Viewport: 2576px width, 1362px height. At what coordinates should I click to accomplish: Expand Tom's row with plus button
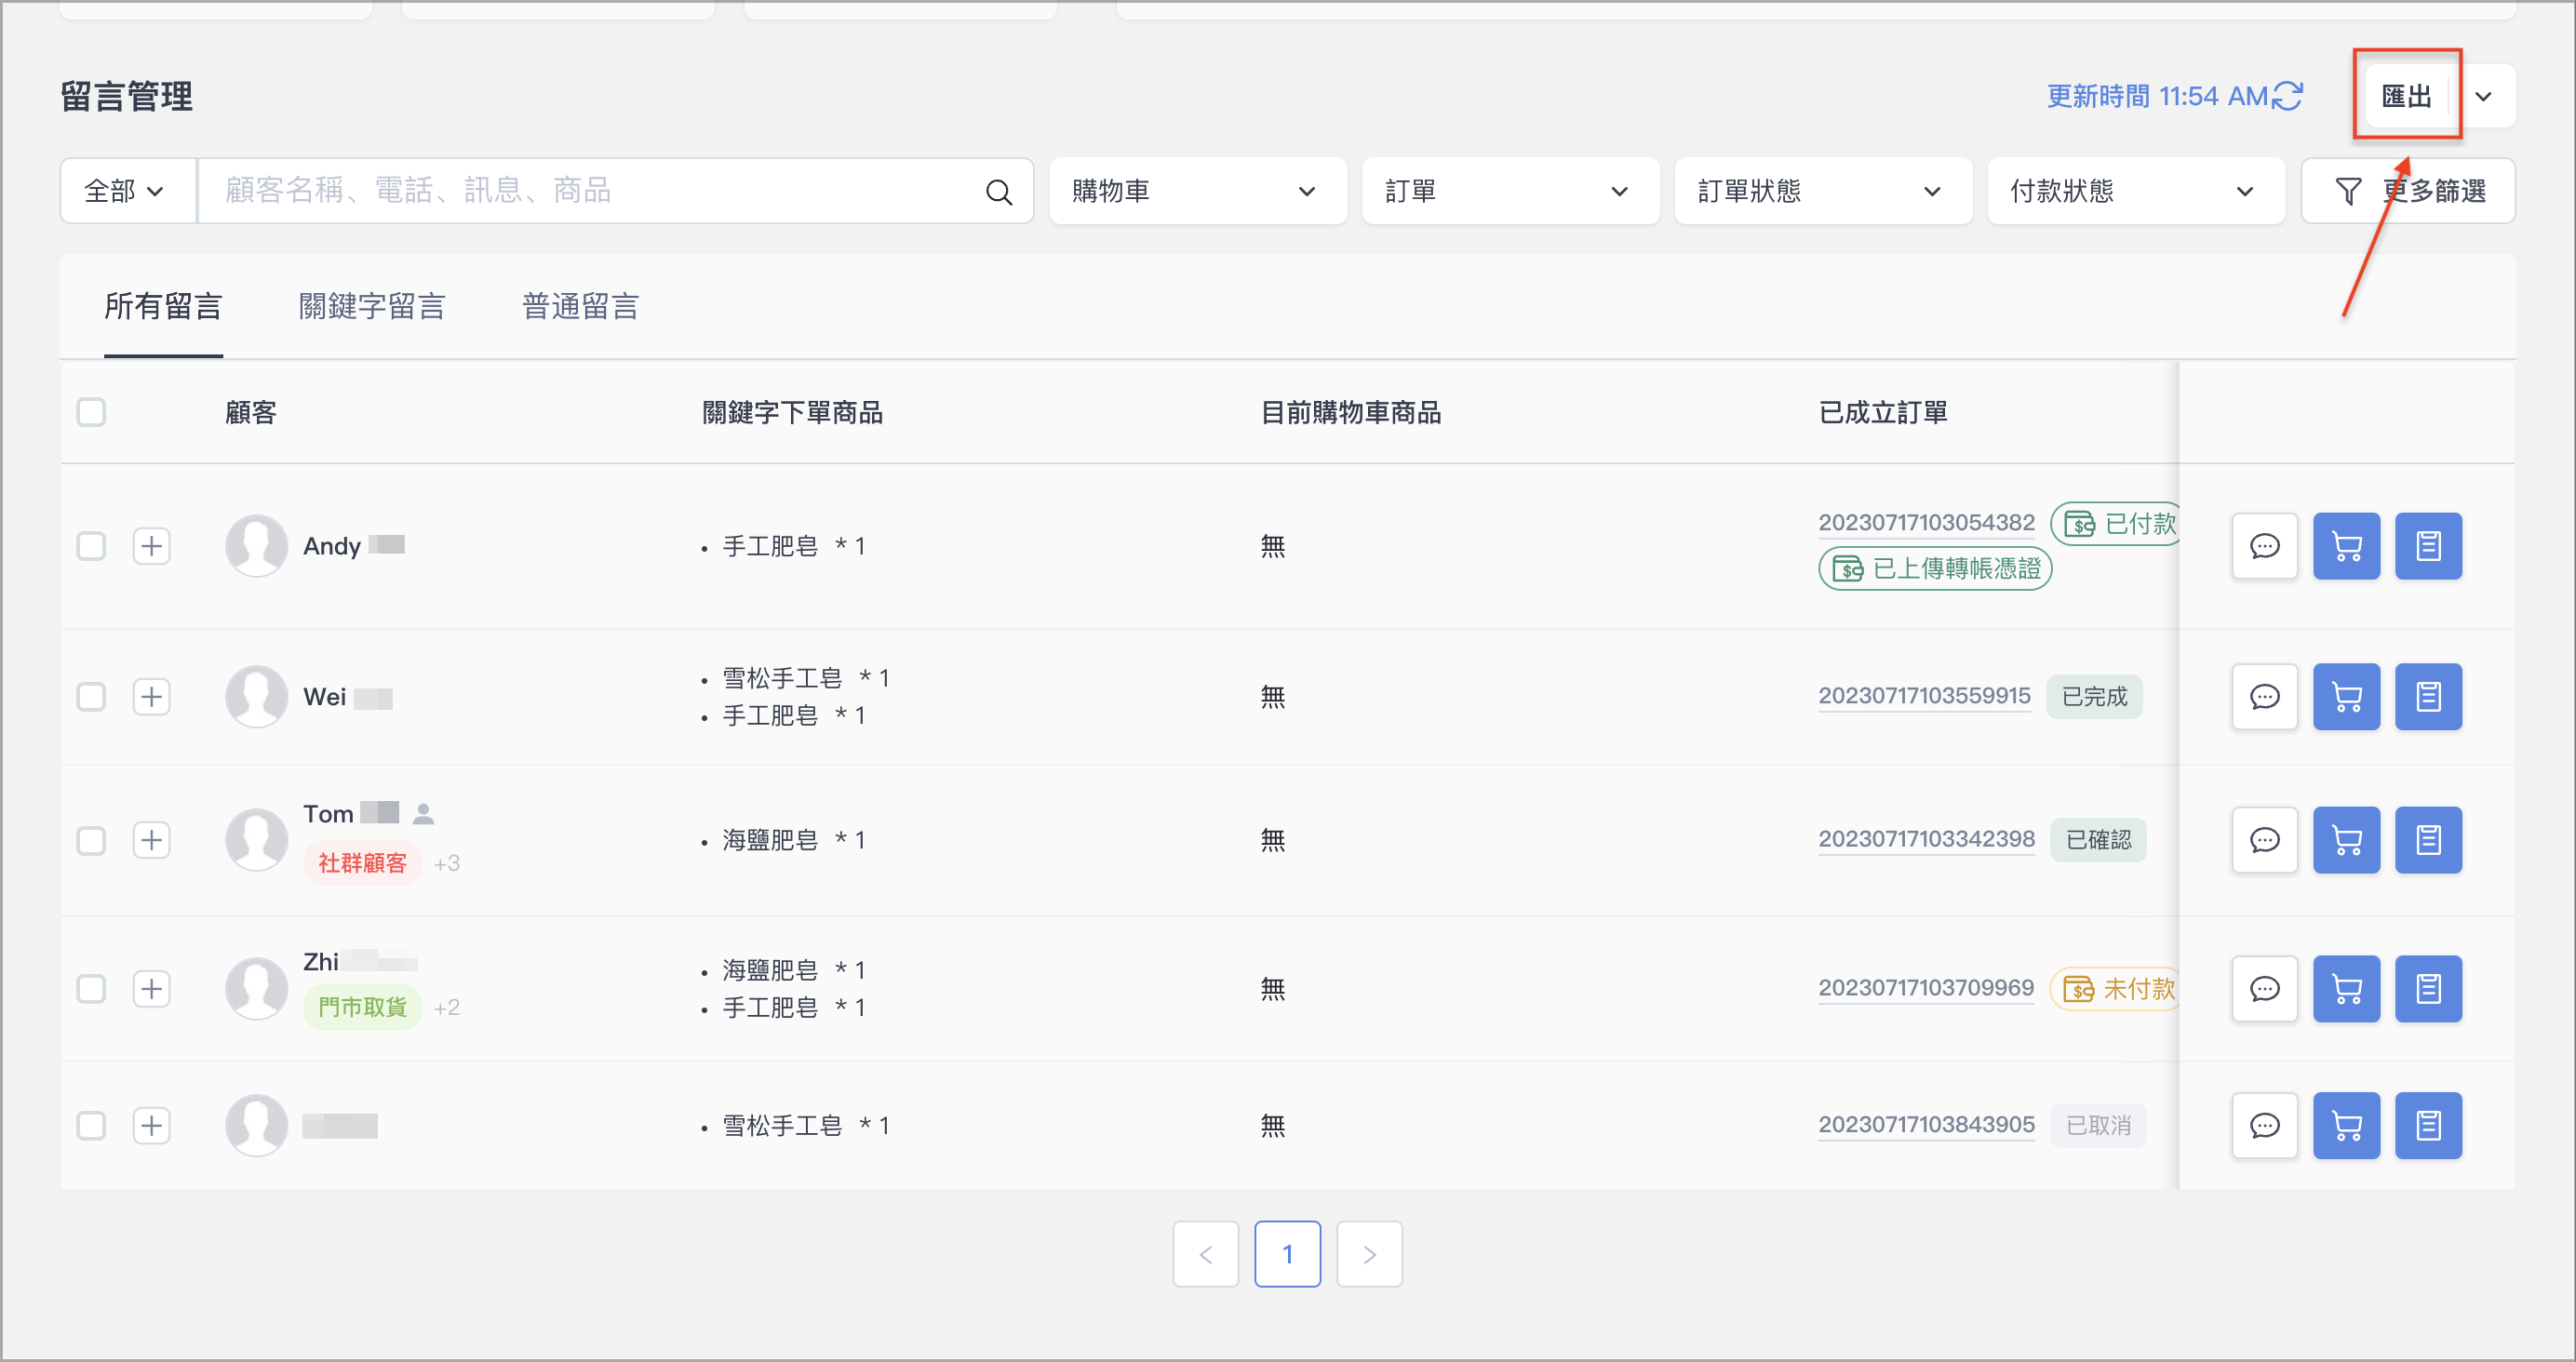(151, 840)
